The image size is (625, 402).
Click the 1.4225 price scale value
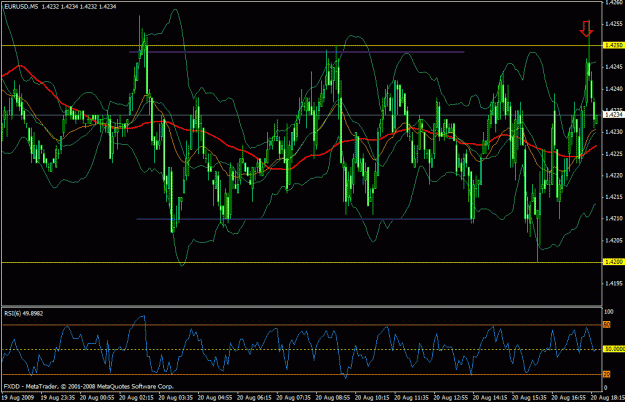(614, 154)
